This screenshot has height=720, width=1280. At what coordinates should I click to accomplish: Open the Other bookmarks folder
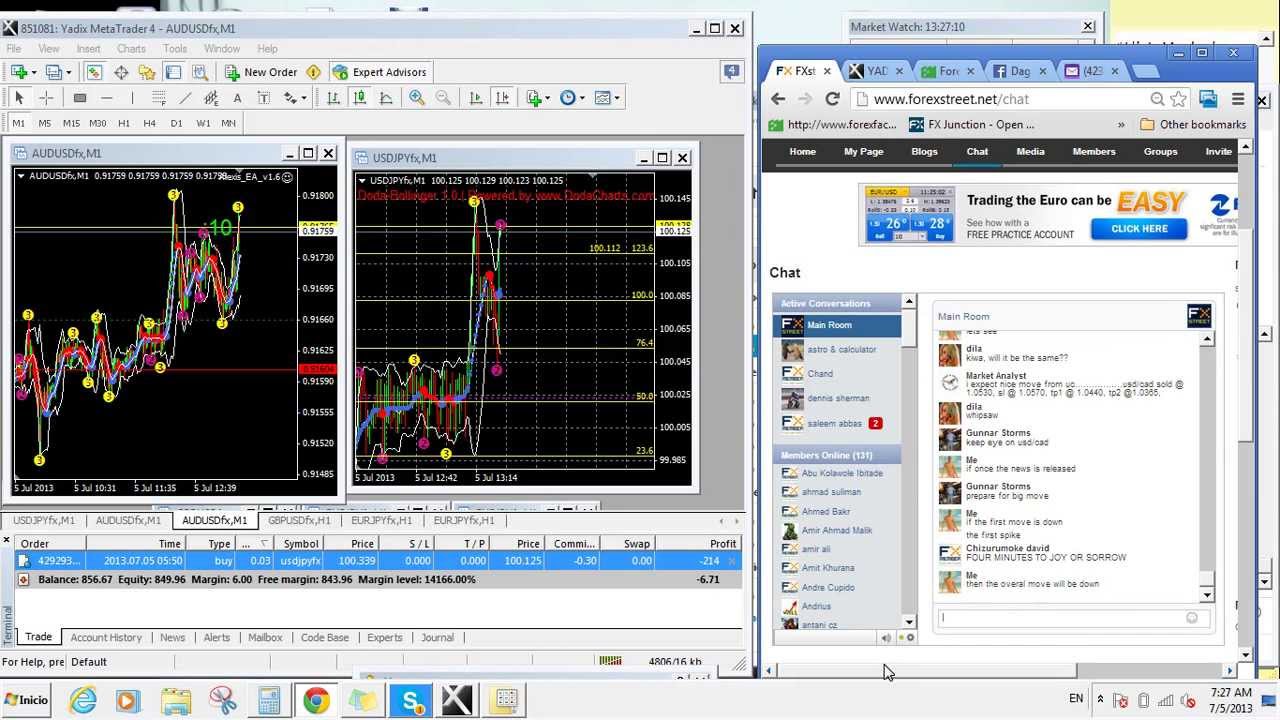1193,125
